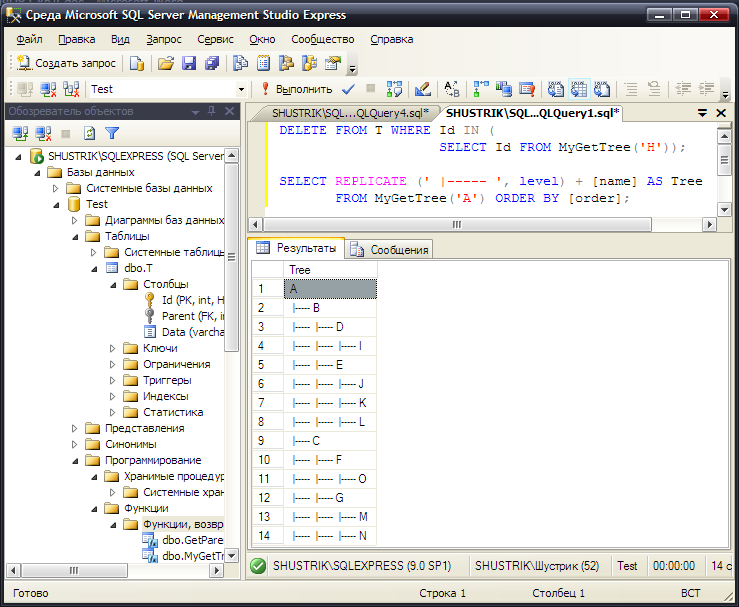This screenshot has width=739, height=607.
Task: Click Object Explorer Disconnect icon
Action: pos(43,134)
